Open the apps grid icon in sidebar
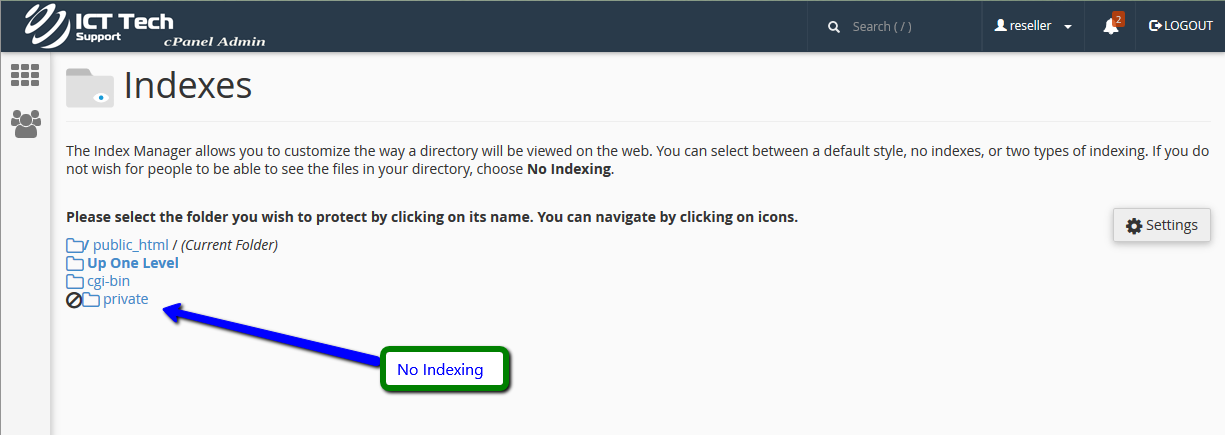The height and width of the screenshot is (435, 1225). [x=25, y=75]
